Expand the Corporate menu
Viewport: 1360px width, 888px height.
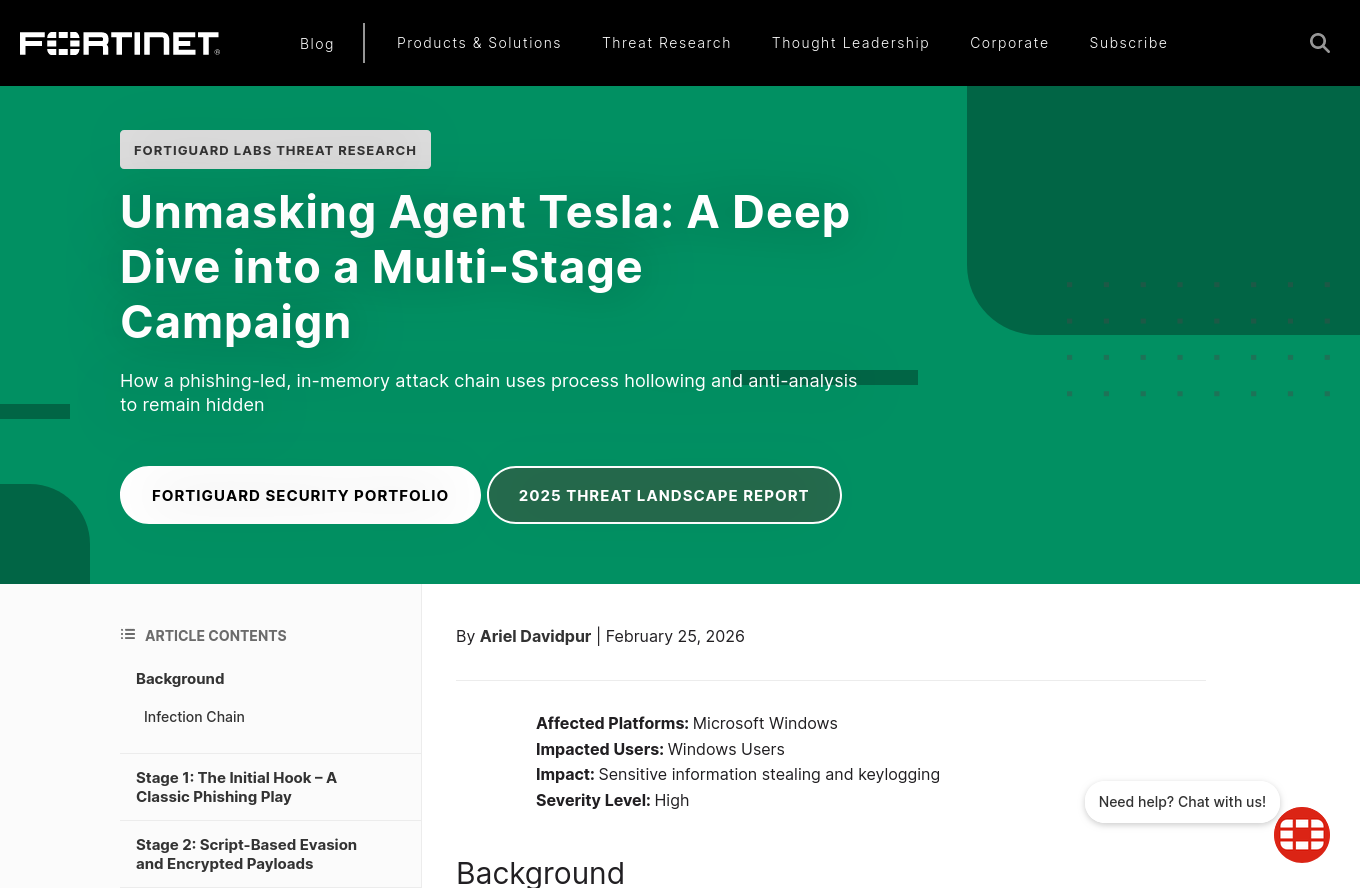click(x=1009, y=43)
